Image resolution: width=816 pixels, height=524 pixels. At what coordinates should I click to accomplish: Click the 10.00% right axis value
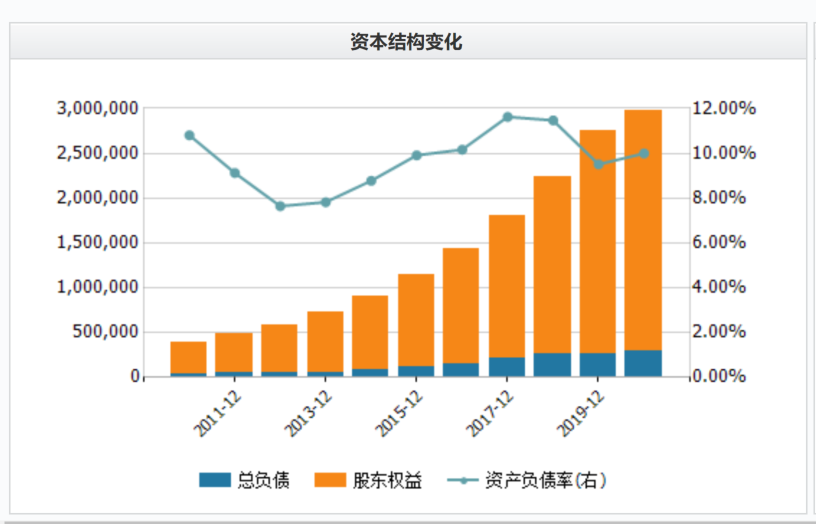[x=724, y=153]
